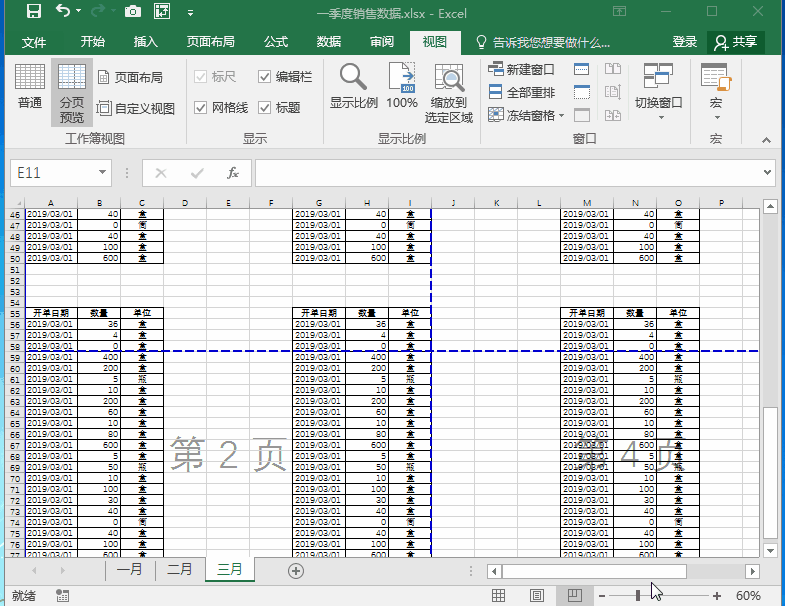Click the Save icon in title bar
785x606 pixels.
33,12
